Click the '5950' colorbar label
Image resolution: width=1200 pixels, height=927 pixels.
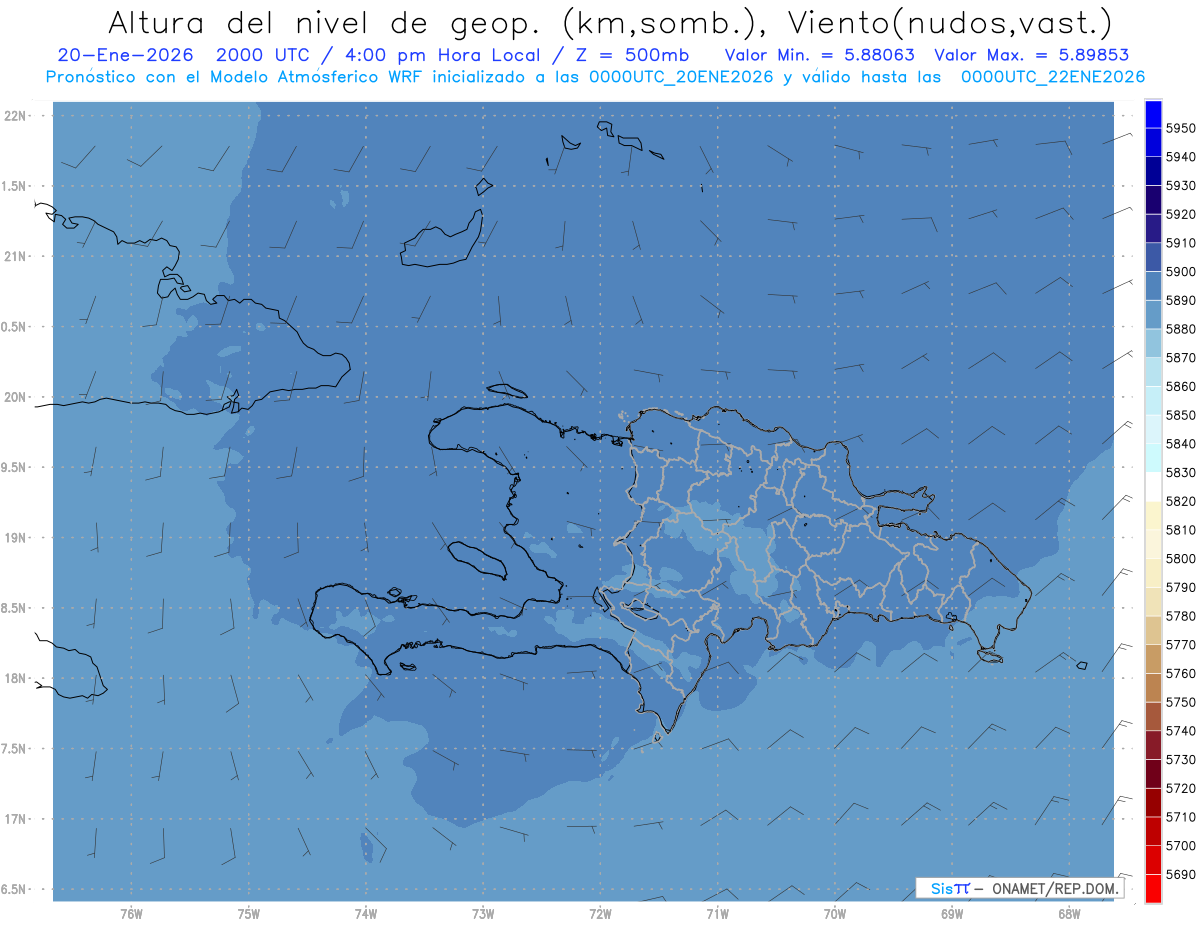click(x=1181, y=128)
